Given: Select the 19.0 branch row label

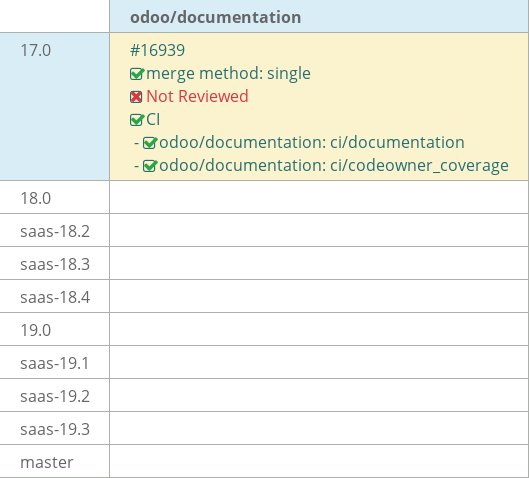Looking at the screenshot, I should point(36,330).
